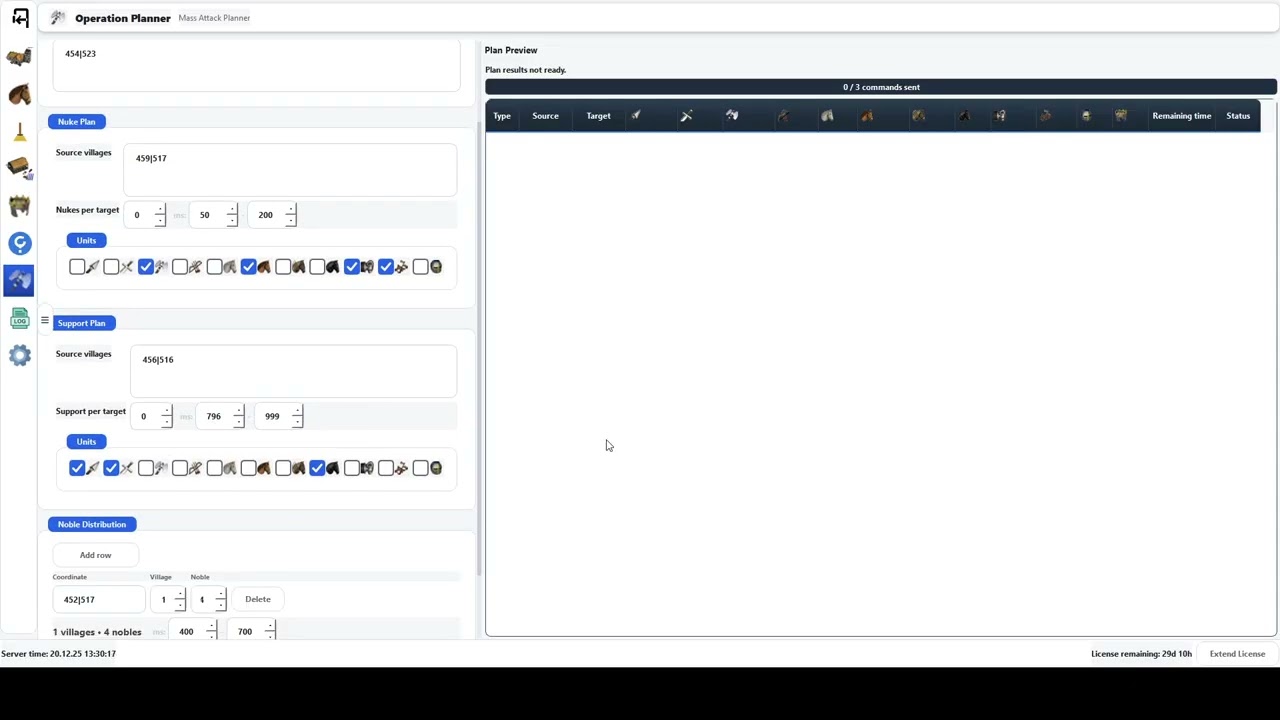This screenshot has width=1280, height=720.
Task: Click the spear column icon in the Plan Preview header
Action: pyautogui.click(x=635, y=116)
